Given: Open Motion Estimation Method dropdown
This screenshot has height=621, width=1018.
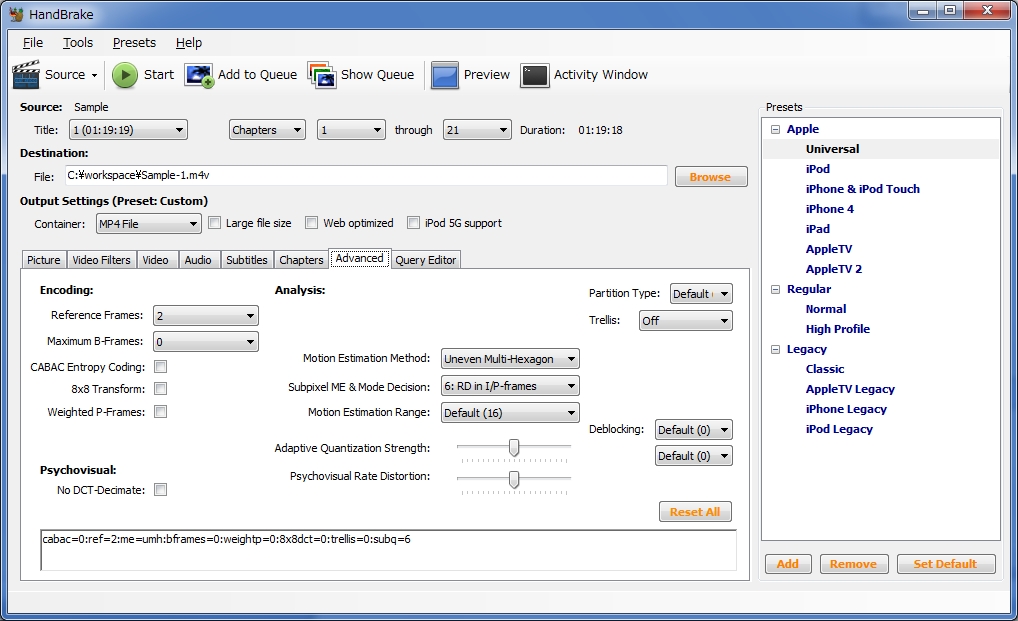Looking at the screenshot, I should click(x=510, y=359).
